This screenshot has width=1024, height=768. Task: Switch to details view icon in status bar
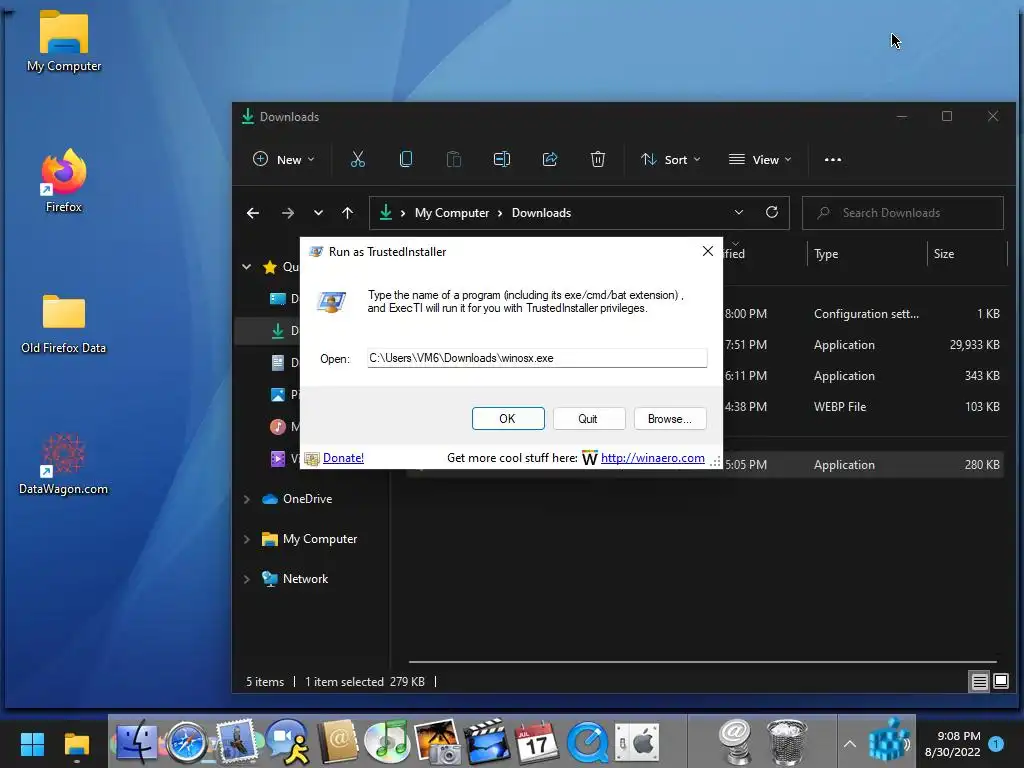coord(979,682)
